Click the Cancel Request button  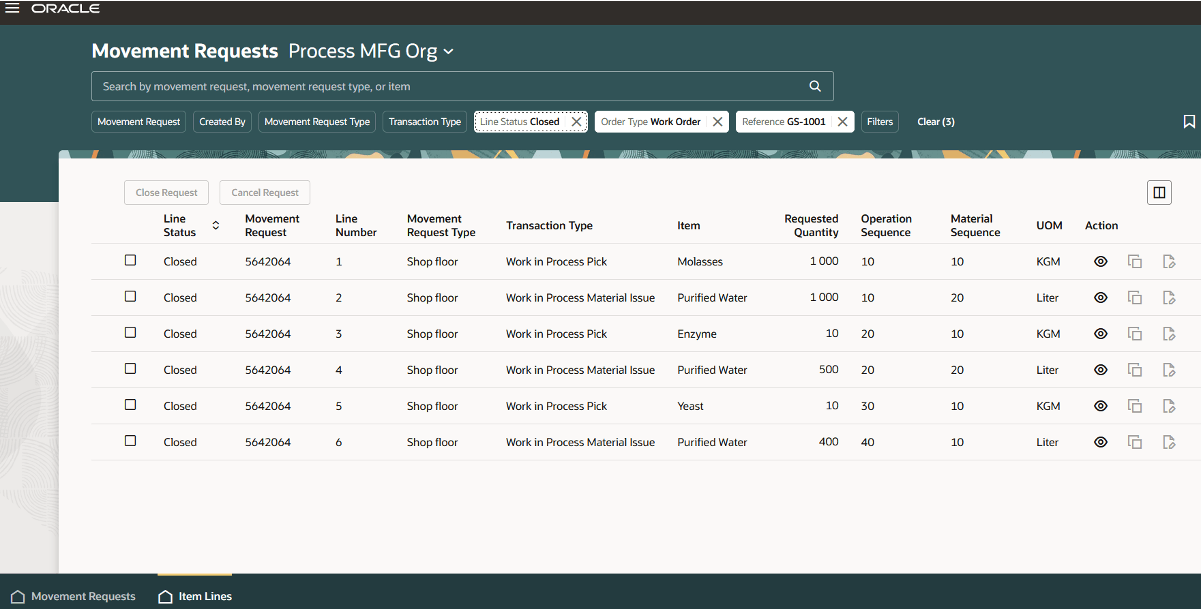265,193
